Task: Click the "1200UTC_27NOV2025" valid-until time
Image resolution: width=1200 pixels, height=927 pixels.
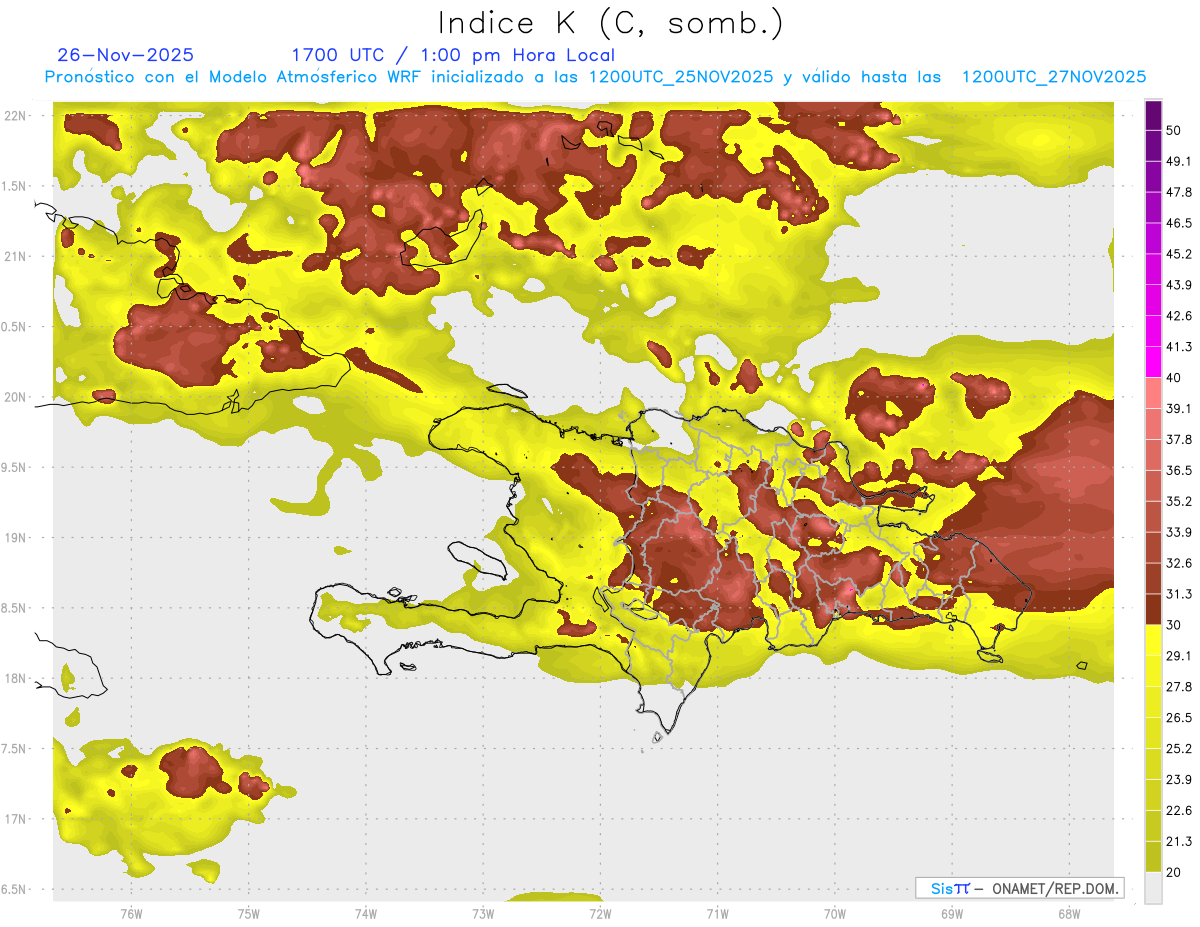Action: (1053, 77)
